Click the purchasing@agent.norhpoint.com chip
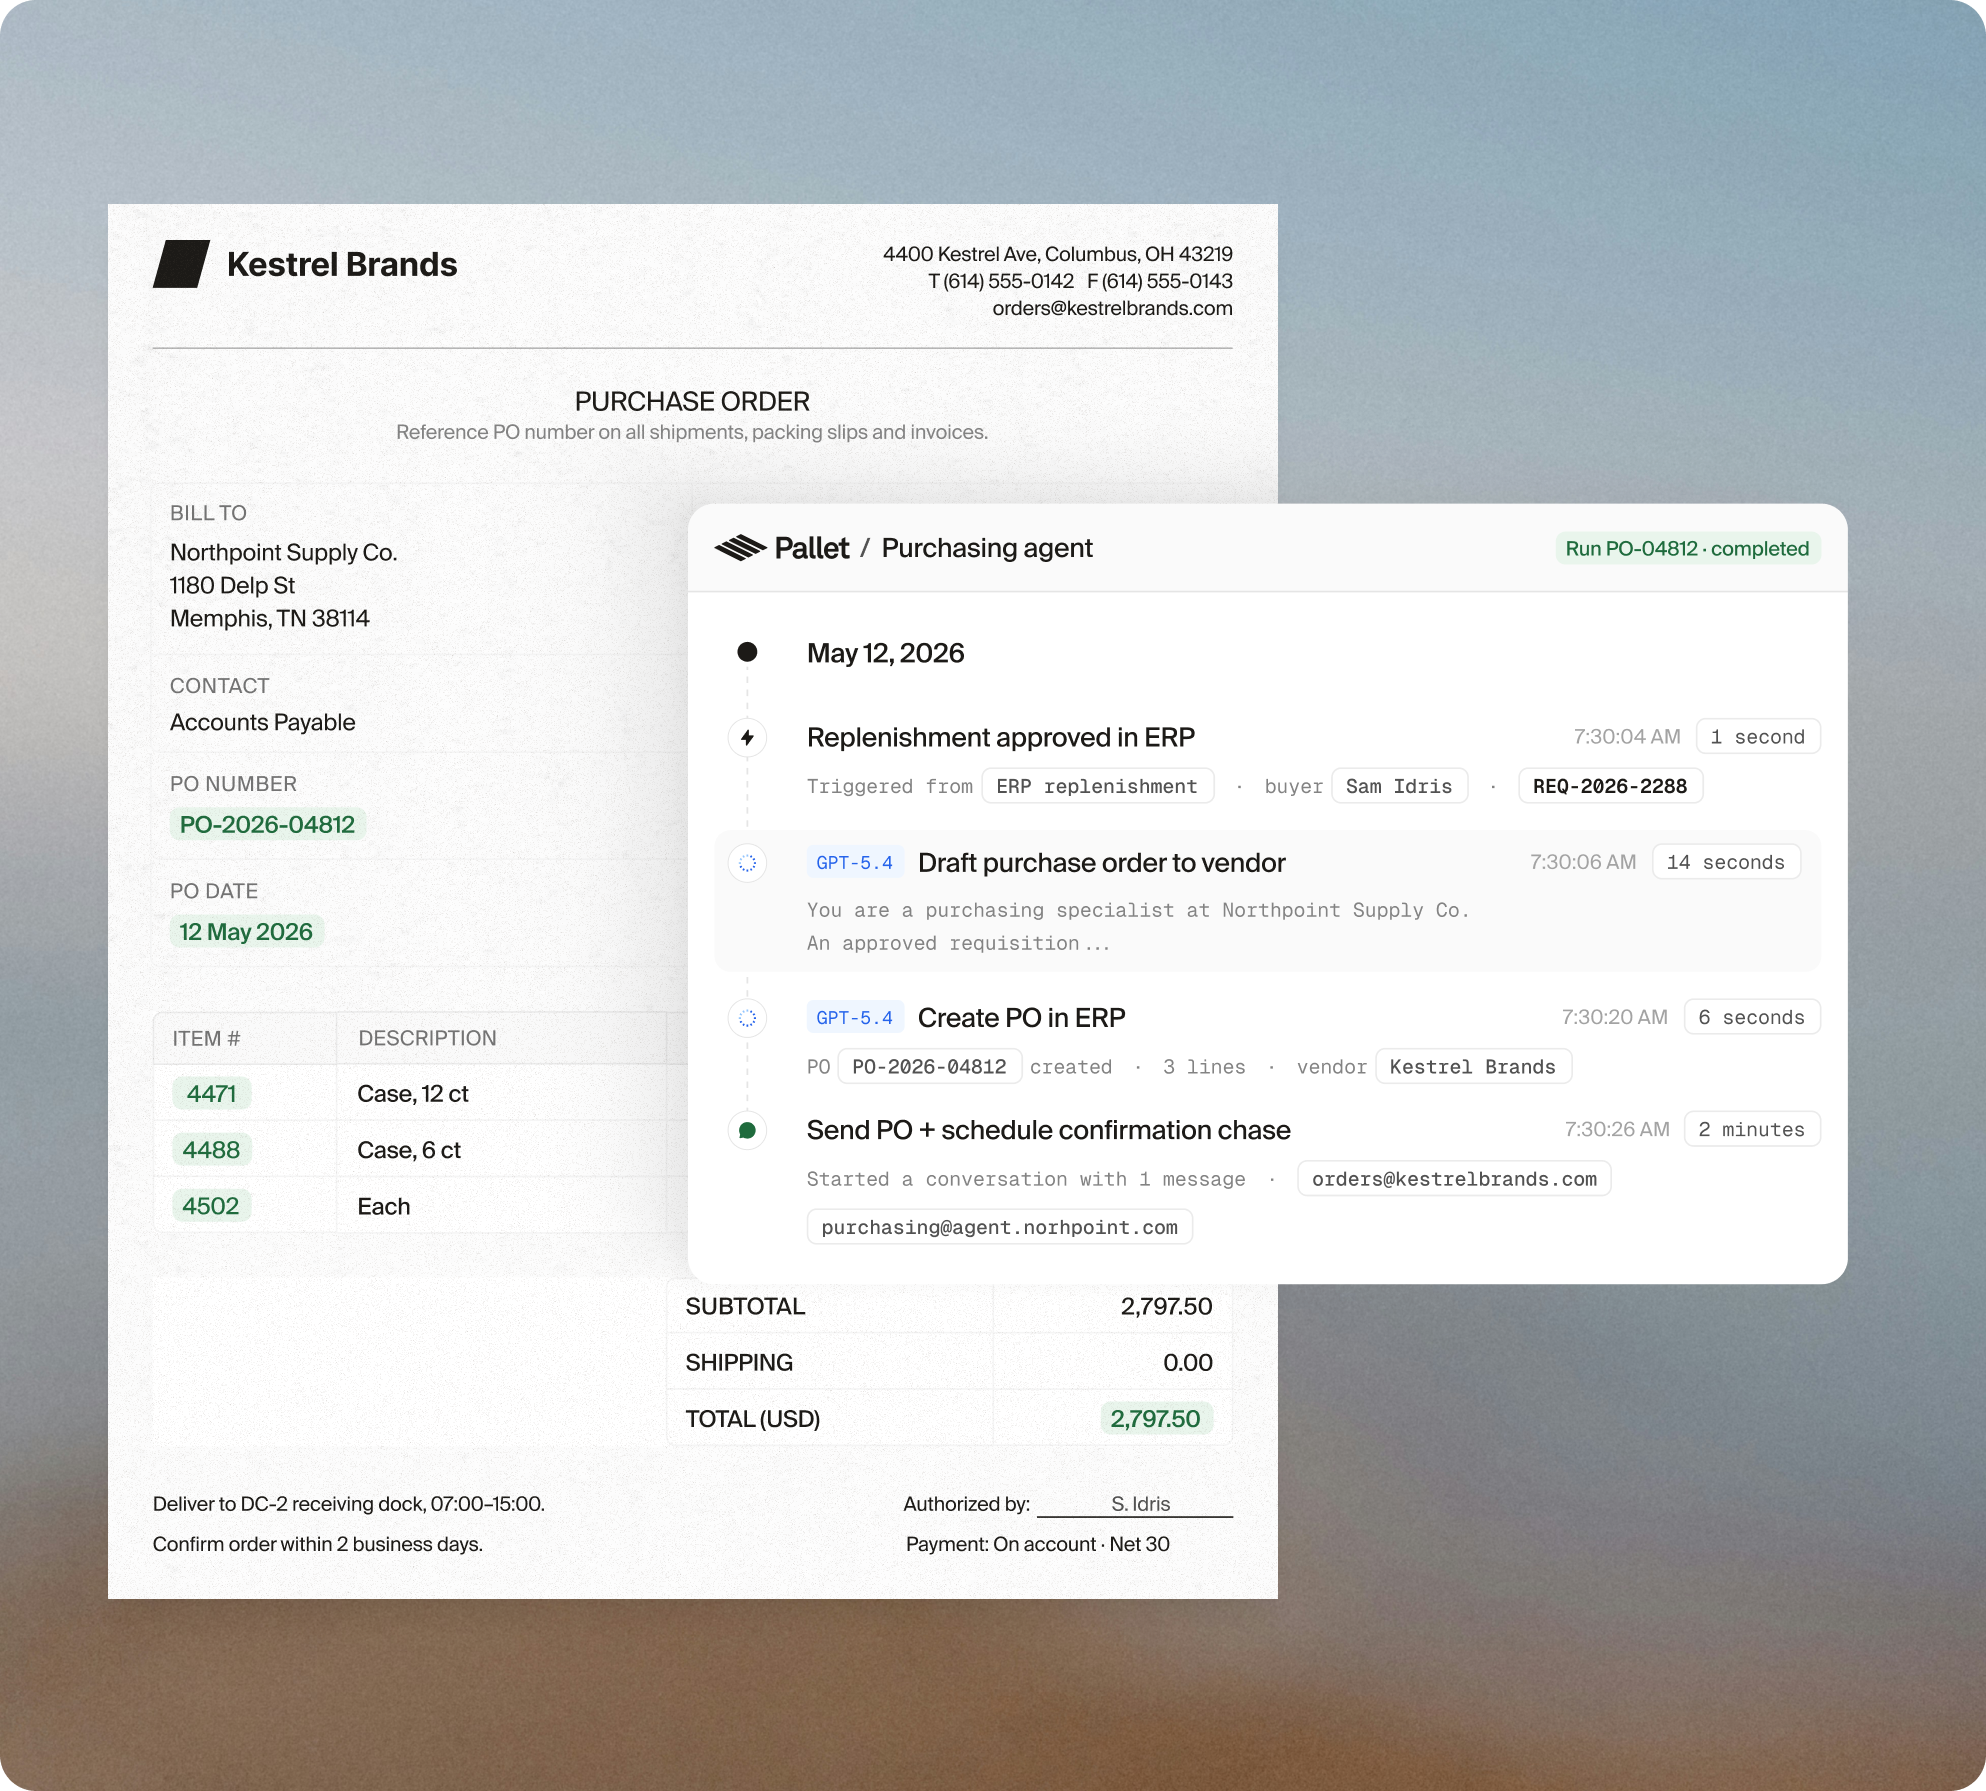Viewport: 1986px width, 1791px height. [x=999, y=1227]
